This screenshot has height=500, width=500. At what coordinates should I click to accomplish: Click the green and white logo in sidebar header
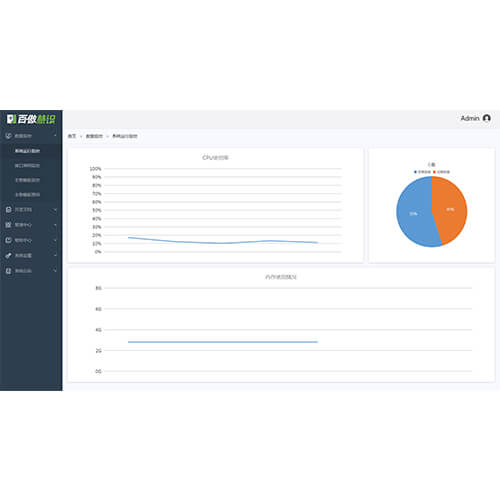click(31, 119)
